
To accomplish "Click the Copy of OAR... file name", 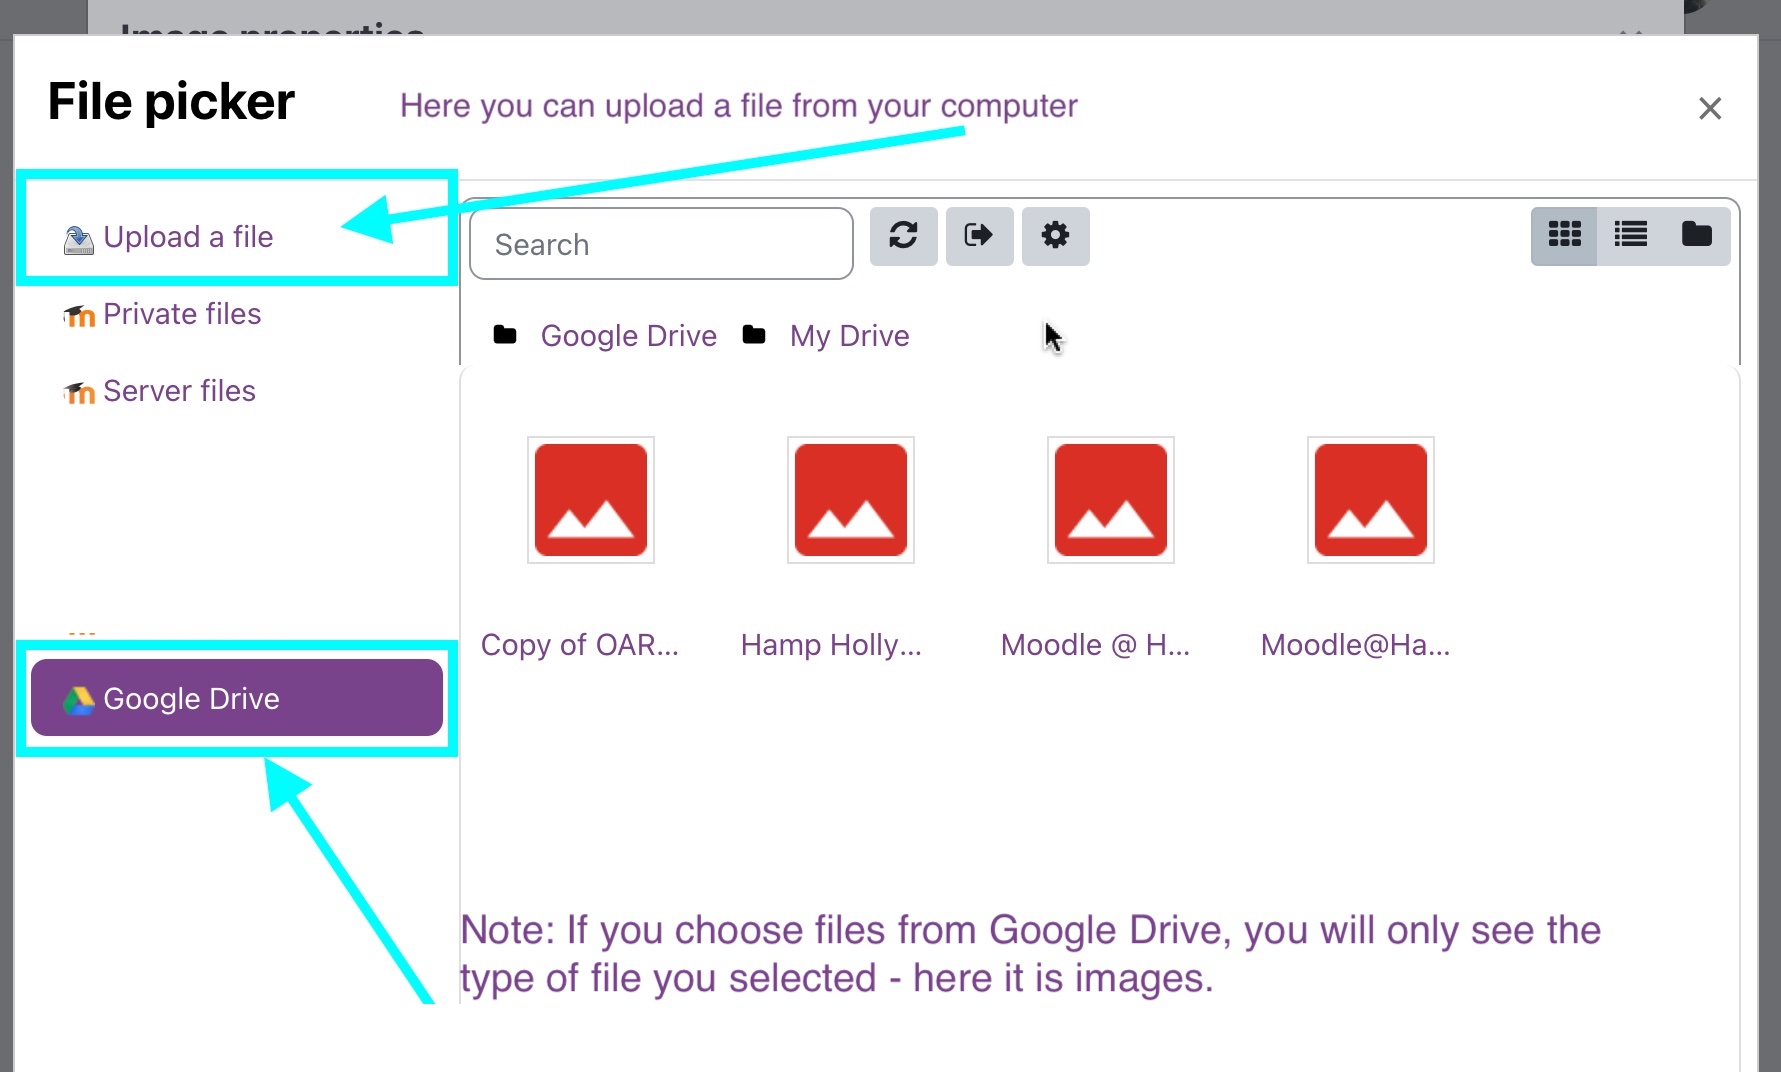I will [580, 645].
